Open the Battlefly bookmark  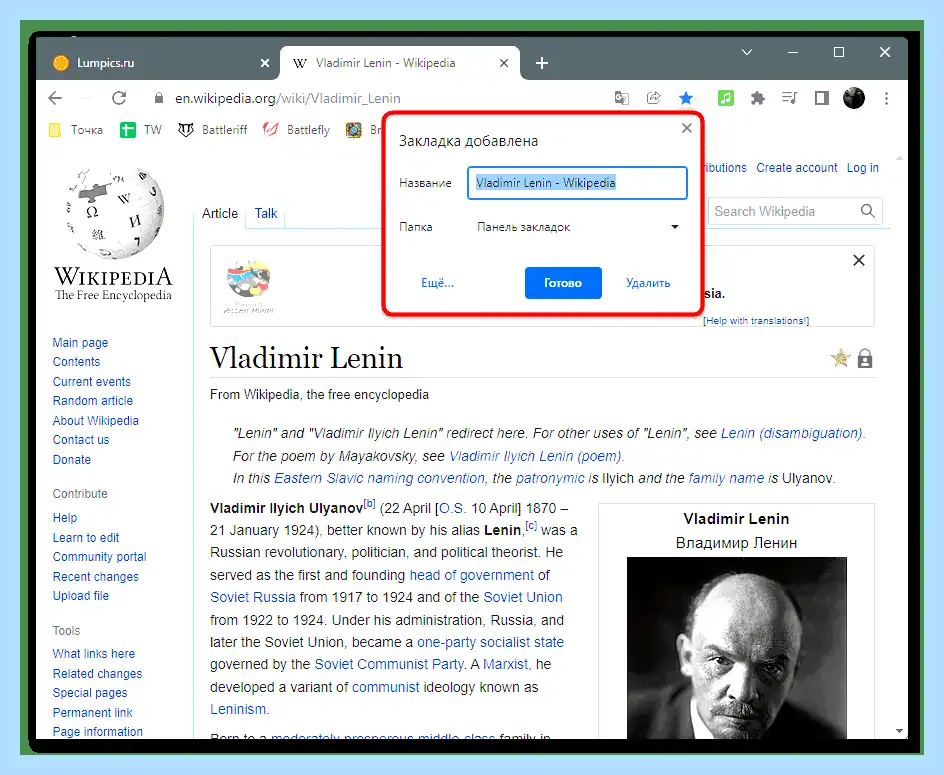coord(297,129)
